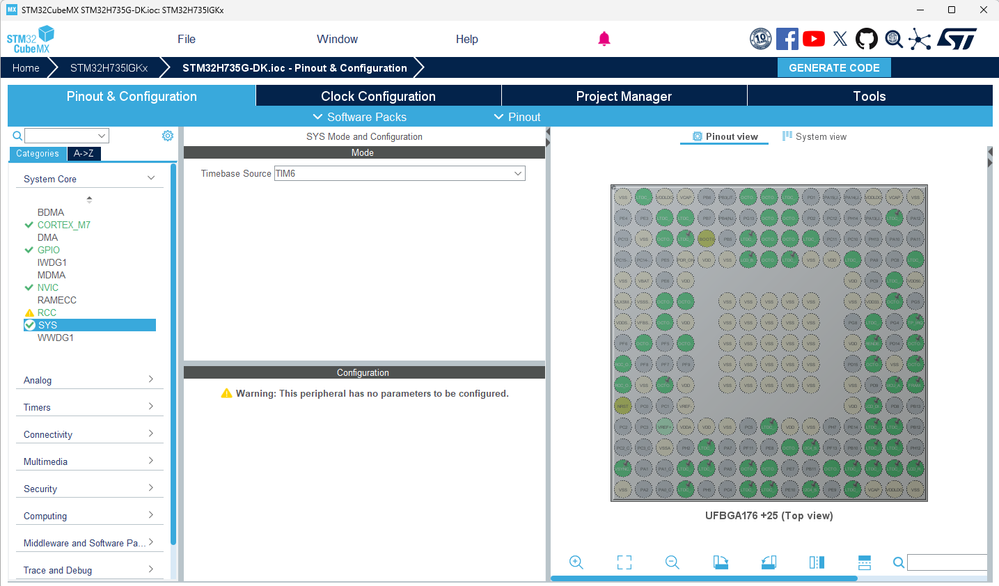Zoom out of the pinout view
This screenshot has height=586, width=999.
tap(672, 562)
